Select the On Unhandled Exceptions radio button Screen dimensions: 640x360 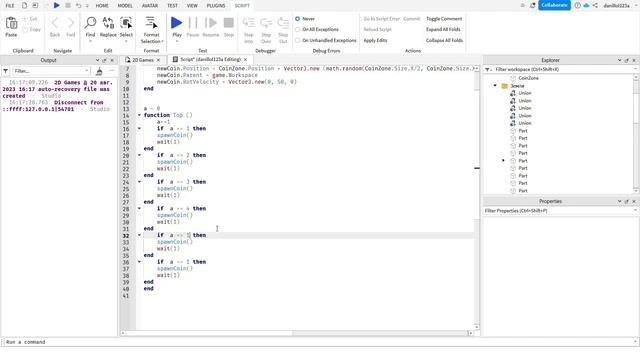click(x=298, y=40)
